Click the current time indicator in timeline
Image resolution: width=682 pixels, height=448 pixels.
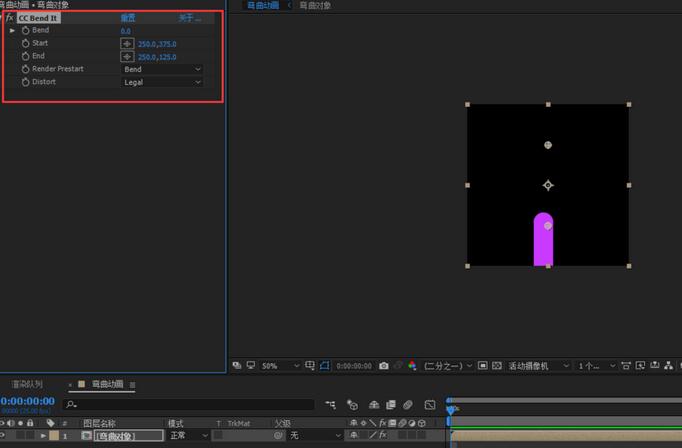click(x=451, y=409)
